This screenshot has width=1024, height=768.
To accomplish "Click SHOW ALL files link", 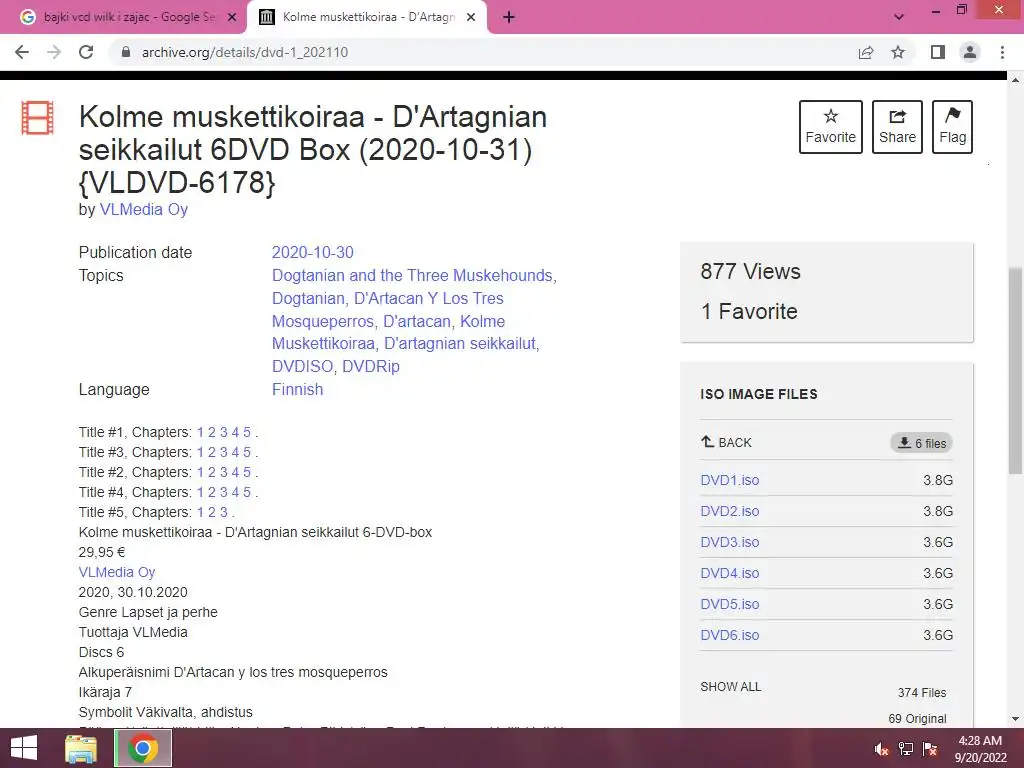I will coord(731,687).
